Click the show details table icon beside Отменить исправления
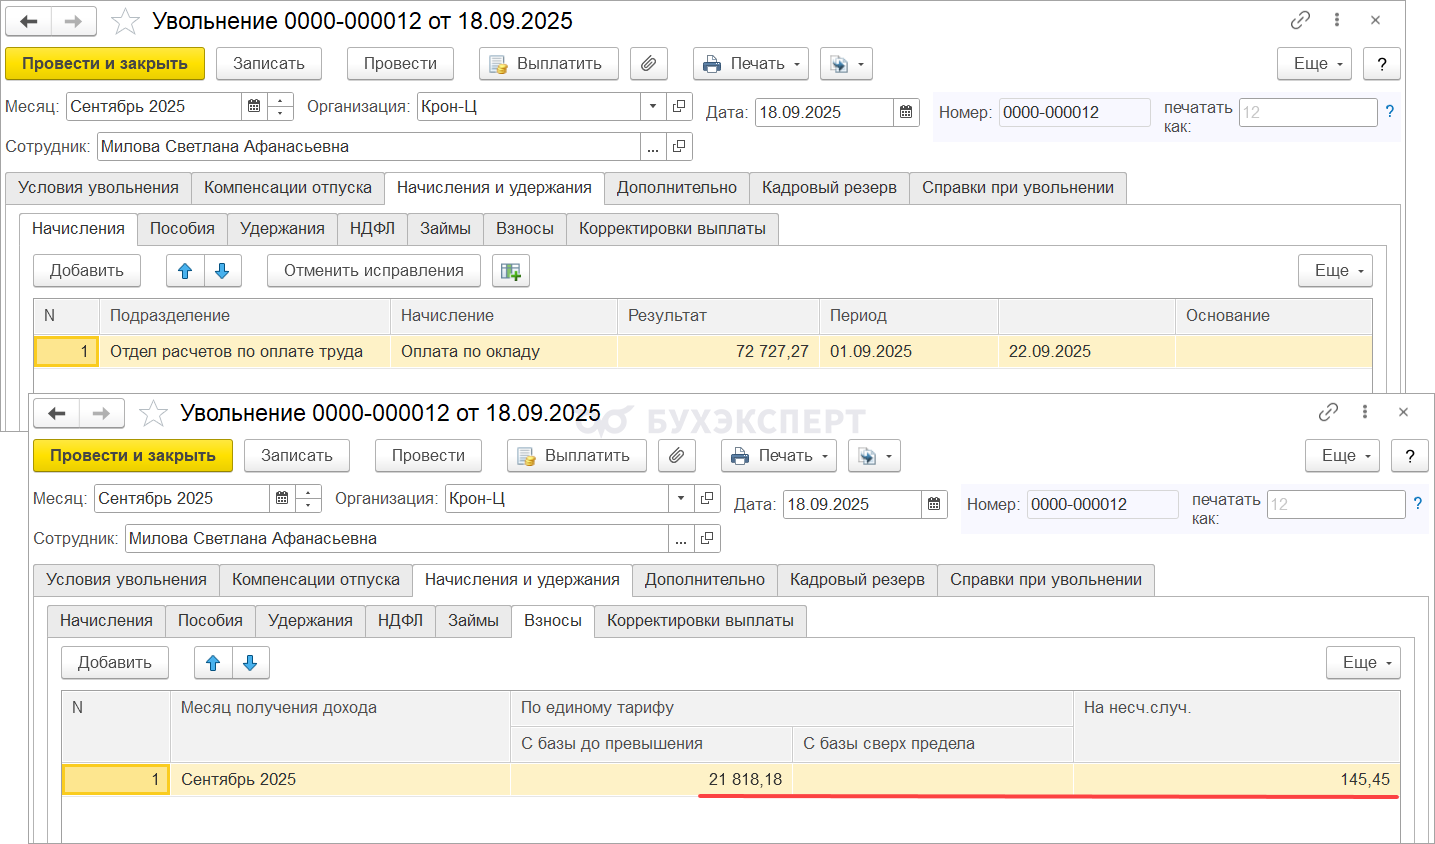Viewport: 1435px width, 844px height. coord(511,271)
